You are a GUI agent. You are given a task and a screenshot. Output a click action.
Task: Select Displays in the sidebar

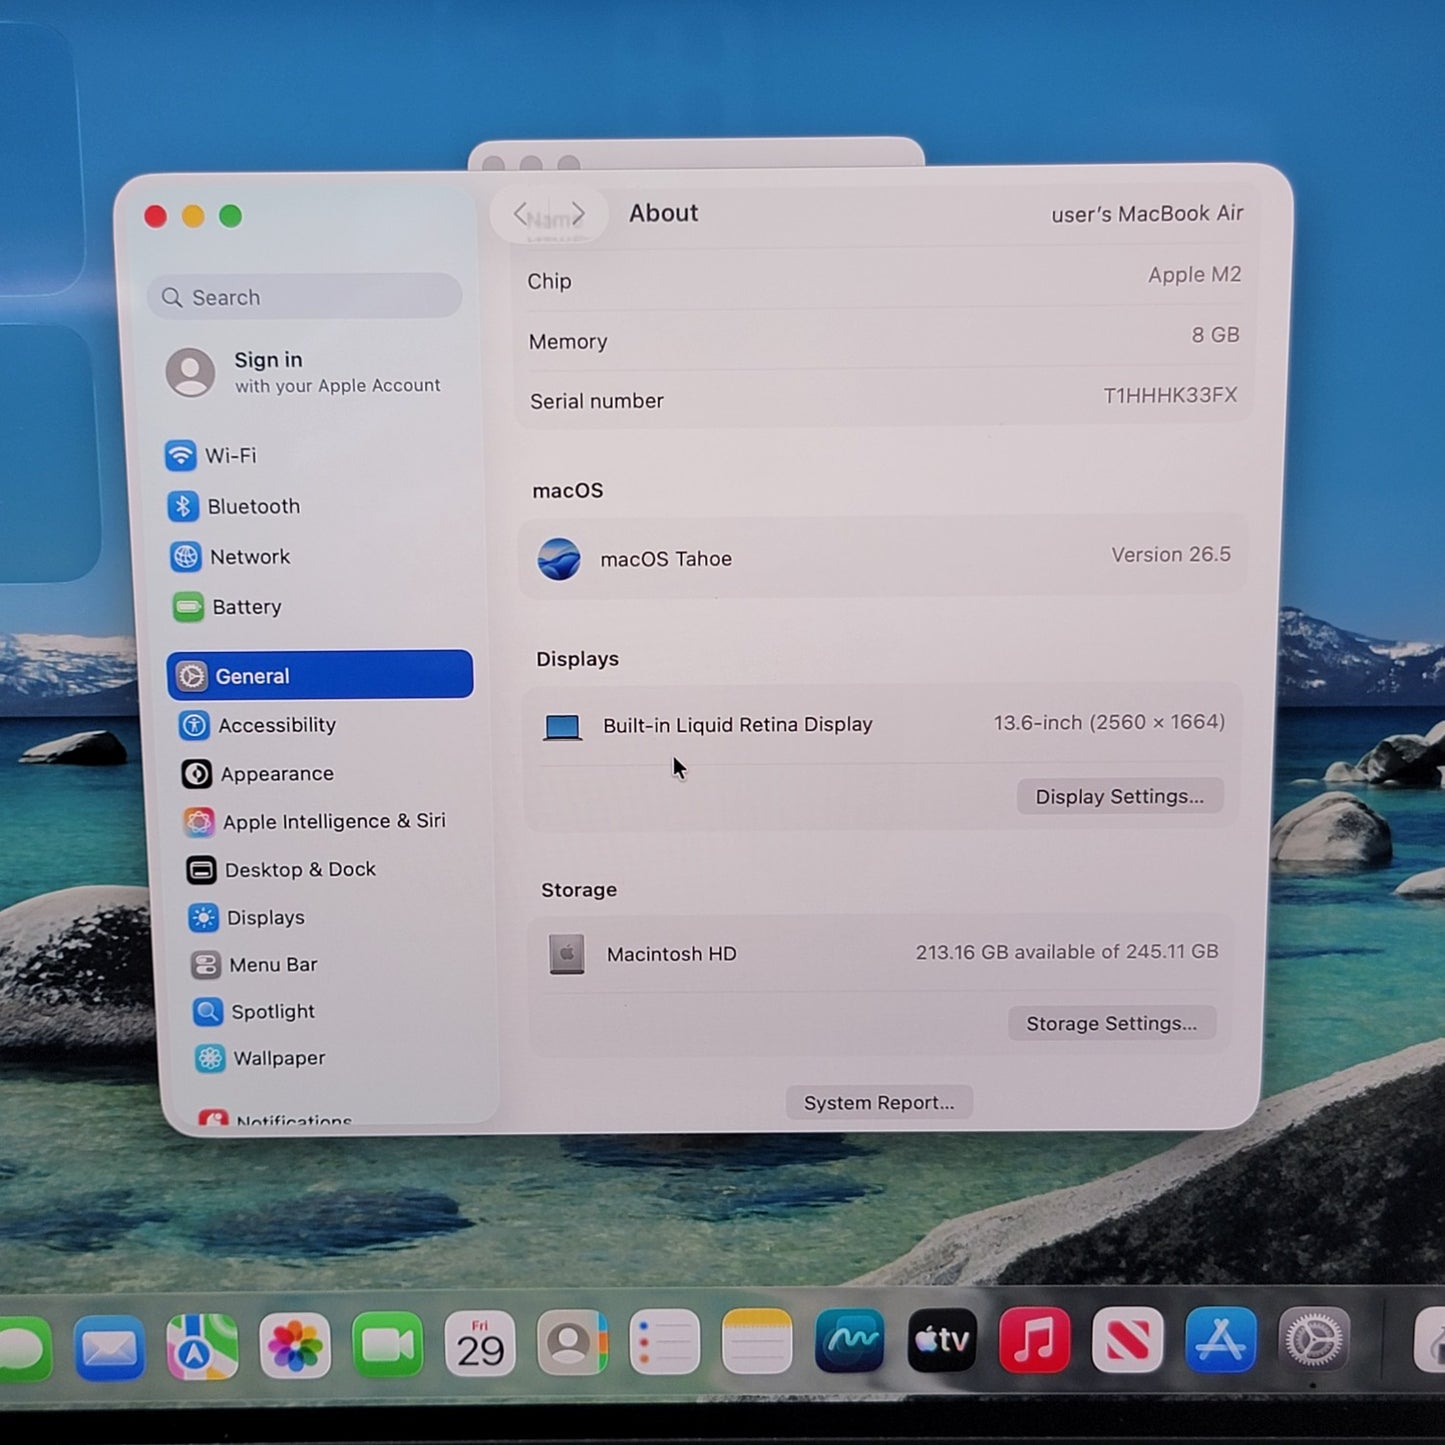[246, 917]
